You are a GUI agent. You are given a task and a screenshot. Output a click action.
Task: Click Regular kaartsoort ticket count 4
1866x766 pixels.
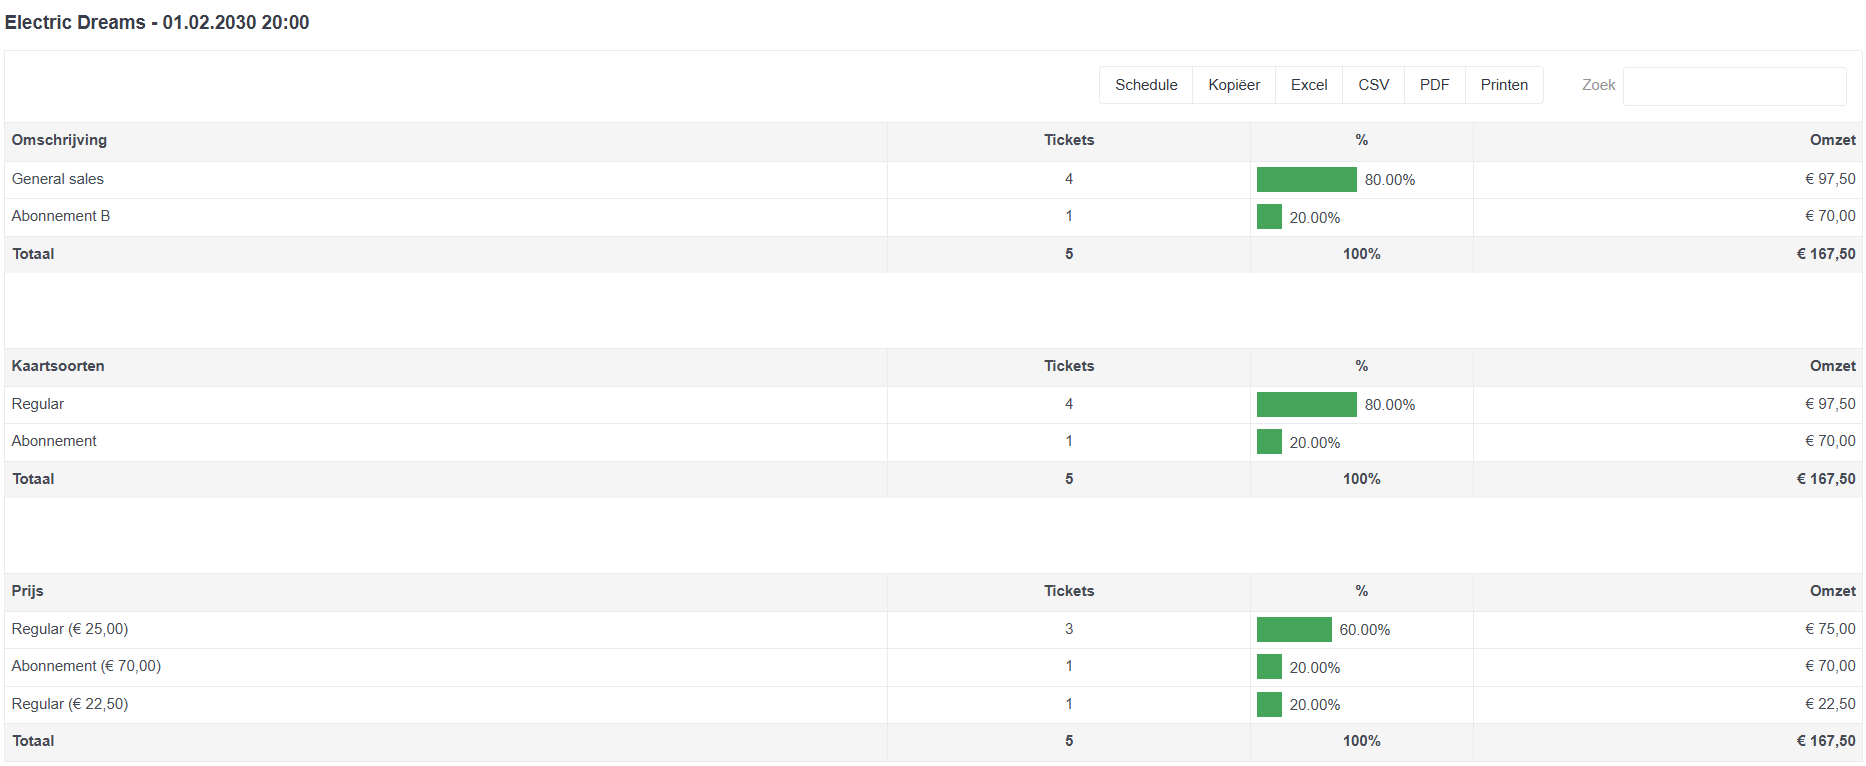point(1069,404)
